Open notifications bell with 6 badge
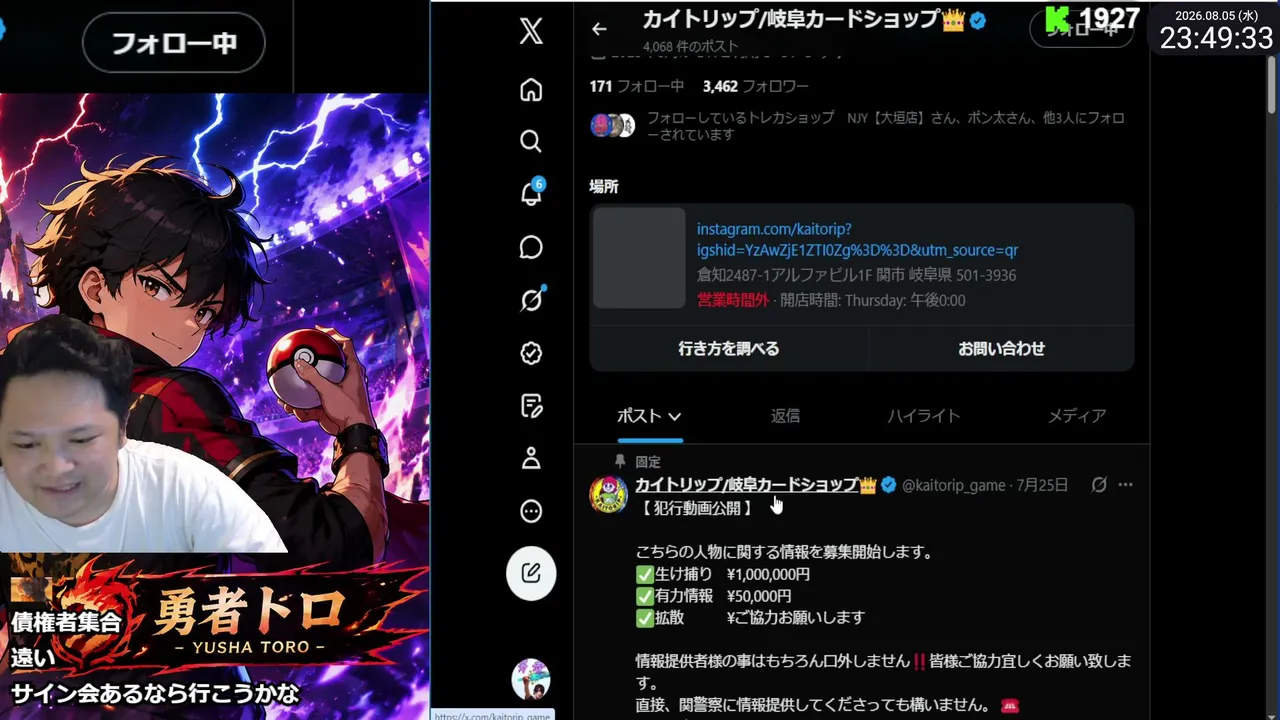Screen dimensions: 1280x720 point(531,192)
